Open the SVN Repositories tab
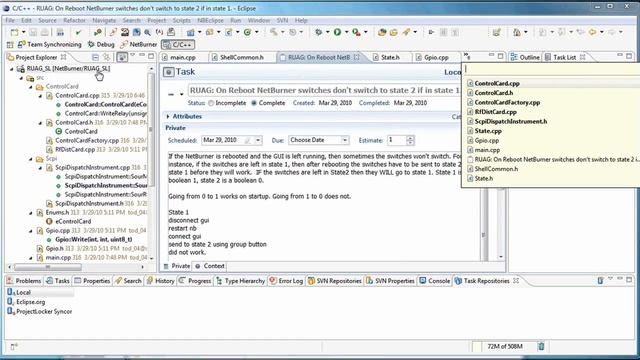 click(335, 281)
